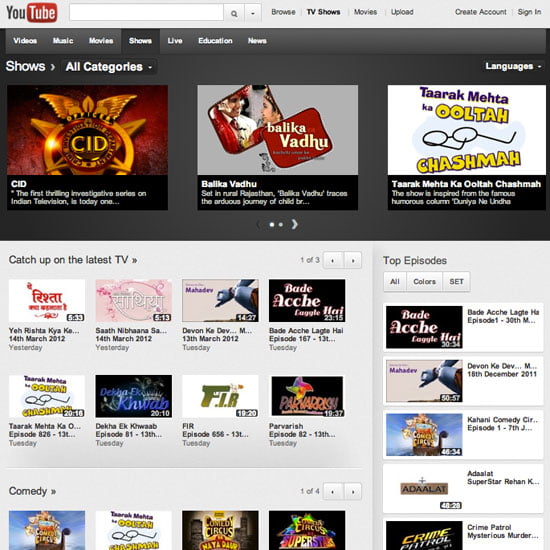Click the Upload link

(x=402, y=12)
